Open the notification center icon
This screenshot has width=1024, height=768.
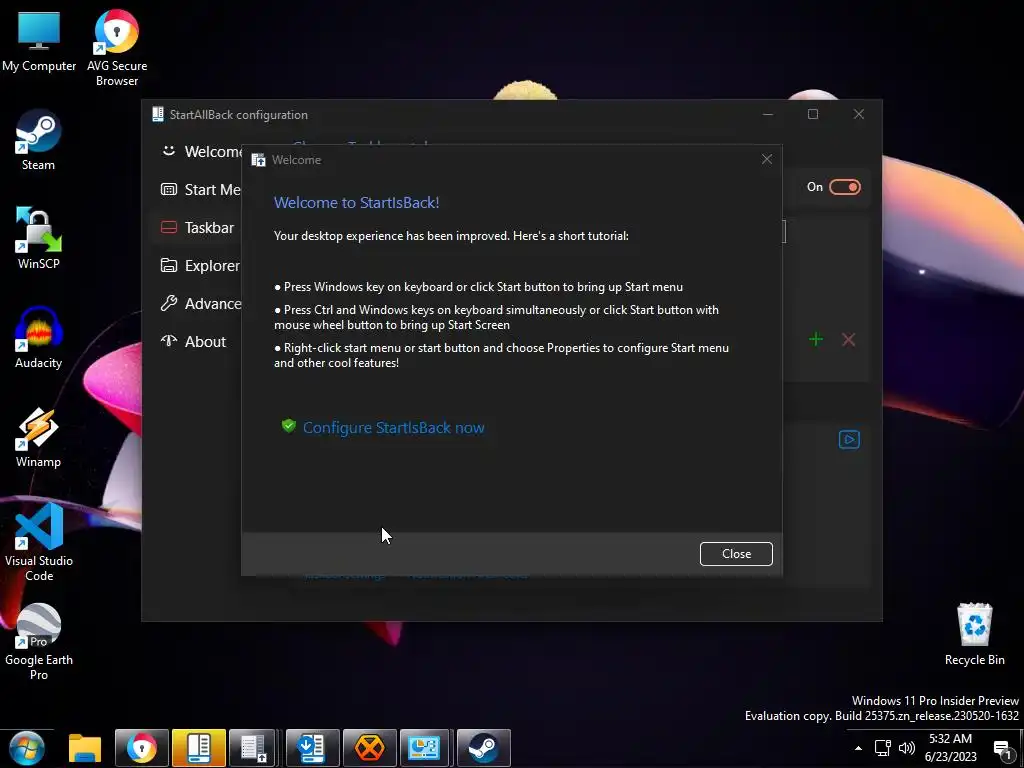1002,749
